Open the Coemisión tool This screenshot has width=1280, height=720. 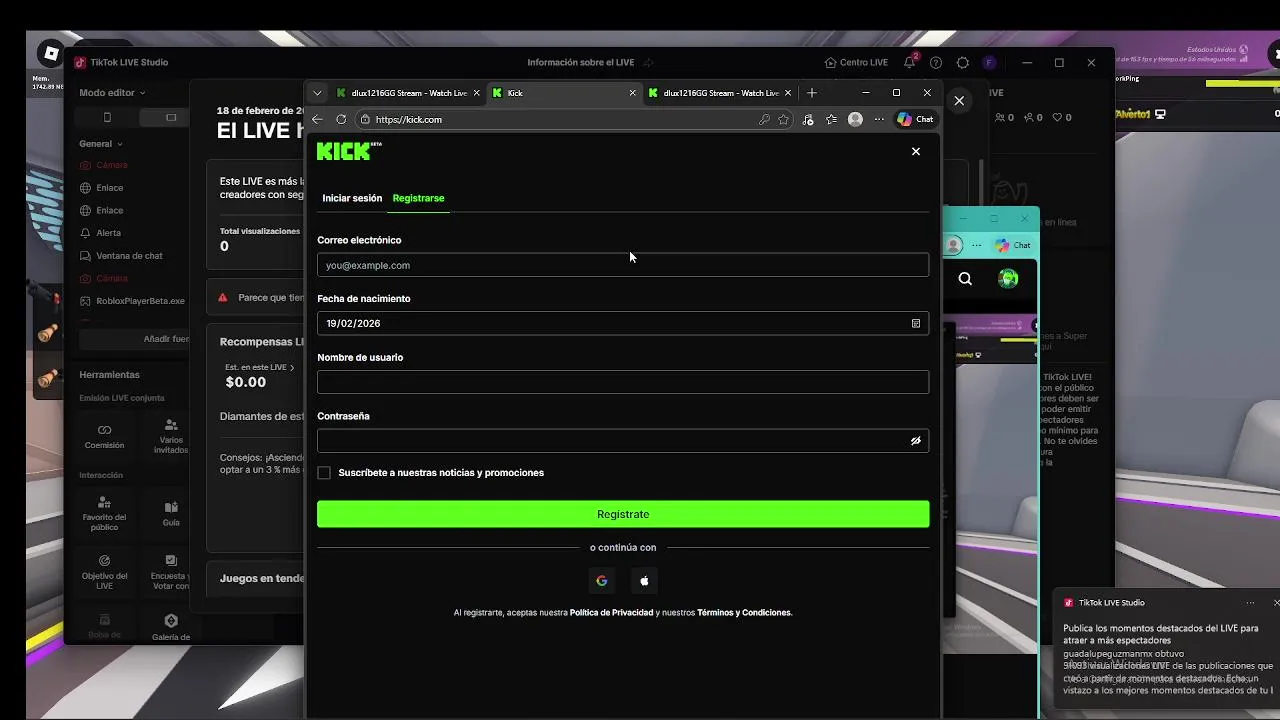pos(104,437)
